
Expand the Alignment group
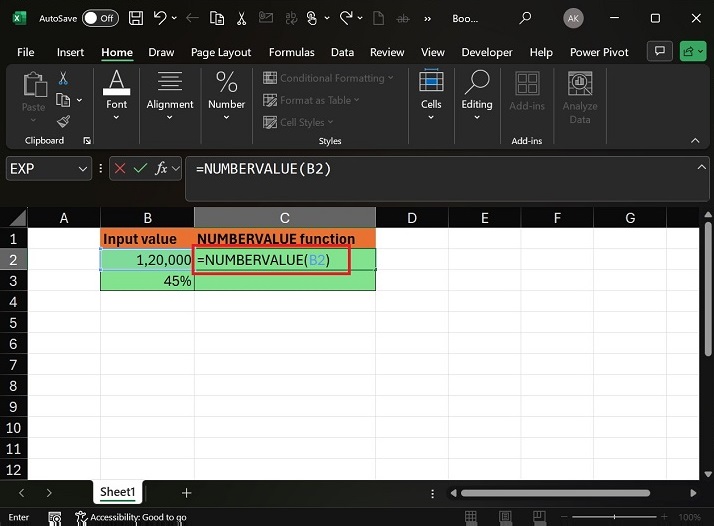pos(170,96)
